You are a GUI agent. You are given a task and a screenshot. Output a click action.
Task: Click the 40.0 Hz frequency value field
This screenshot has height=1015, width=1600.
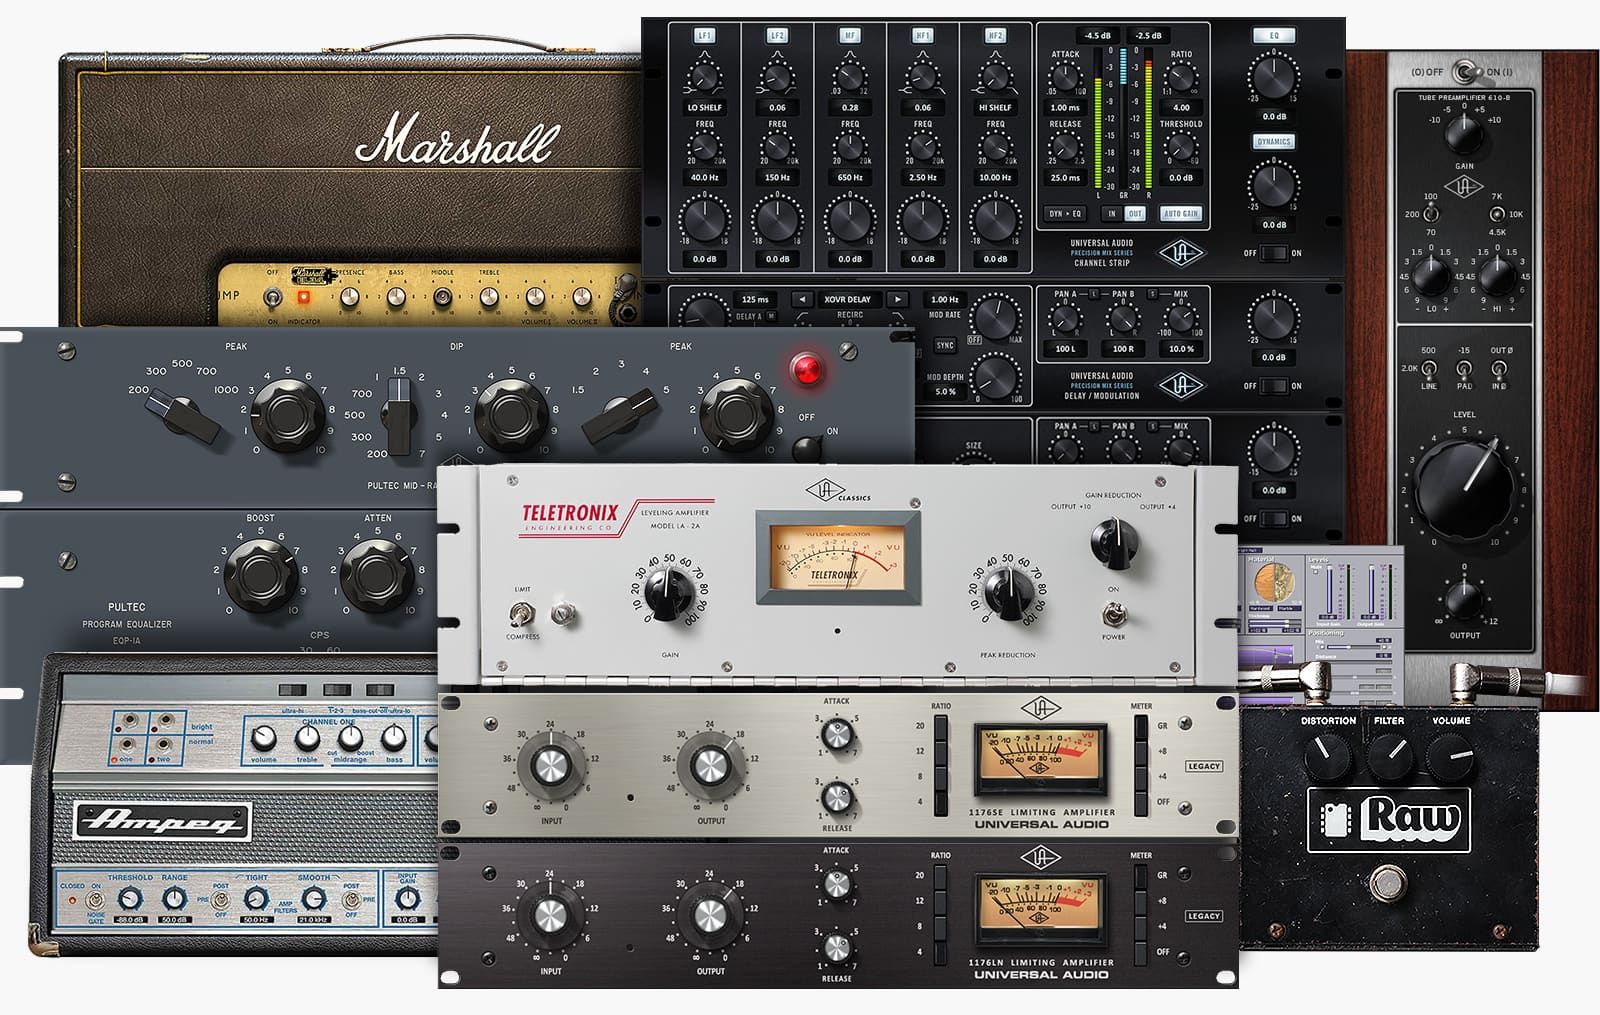click(704, 177)
